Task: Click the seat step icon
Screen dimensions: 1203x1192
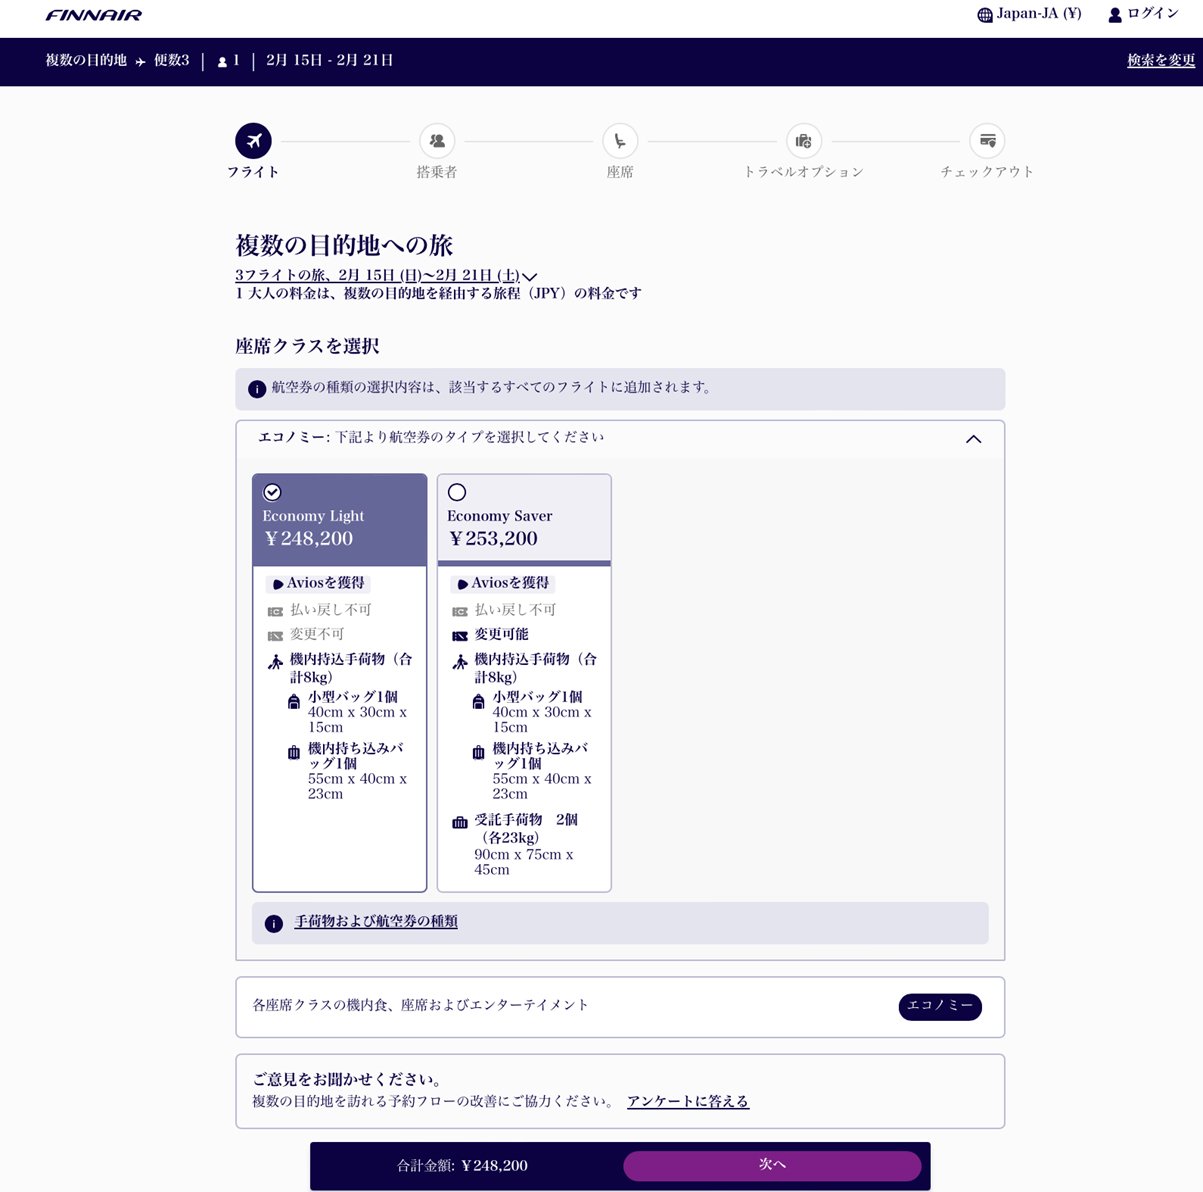Action: [x=620, y=141]
